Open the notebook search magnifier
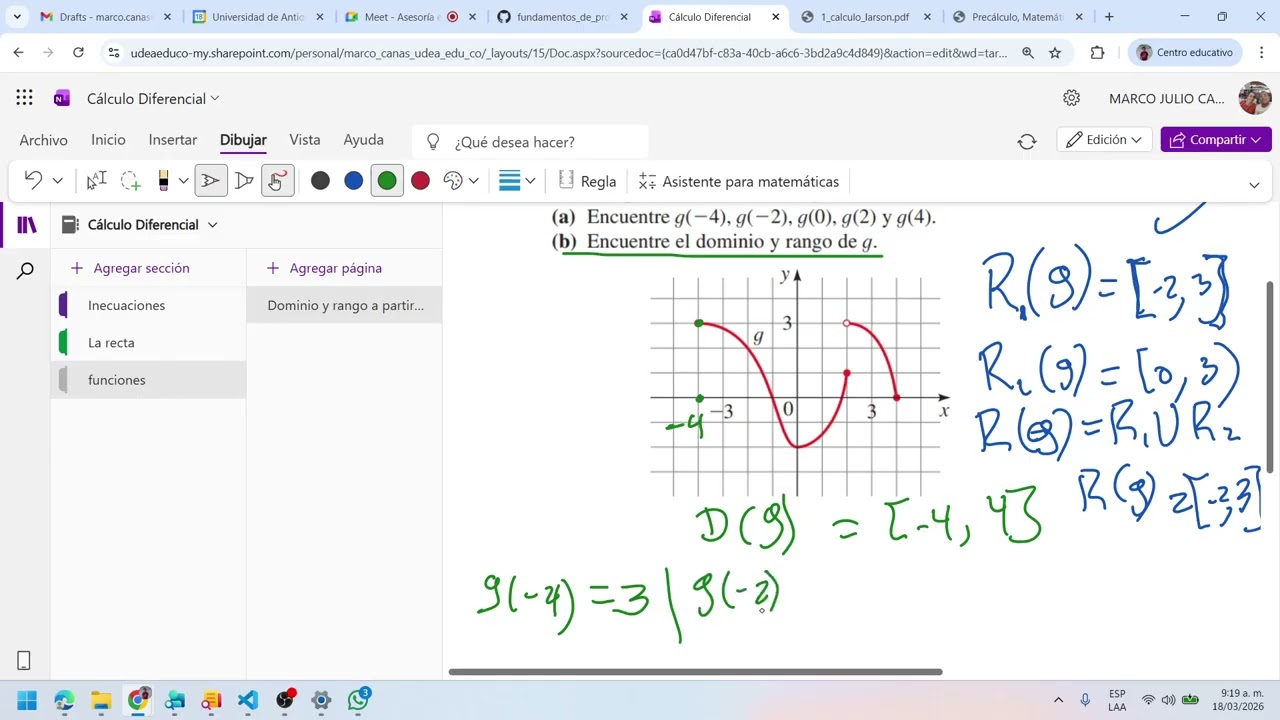Viewport: 1280px width, 720px height. point(26,270)
